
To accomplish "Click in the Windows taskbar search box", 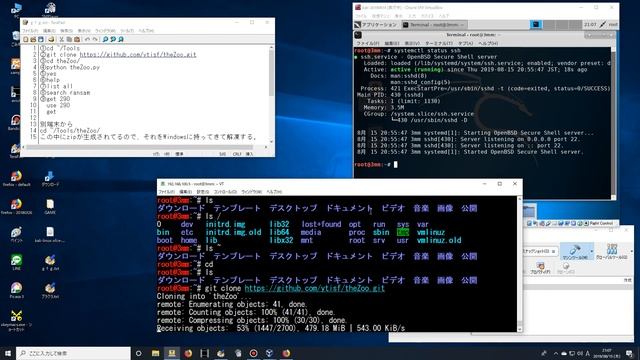I will click(x=73, y=353).
